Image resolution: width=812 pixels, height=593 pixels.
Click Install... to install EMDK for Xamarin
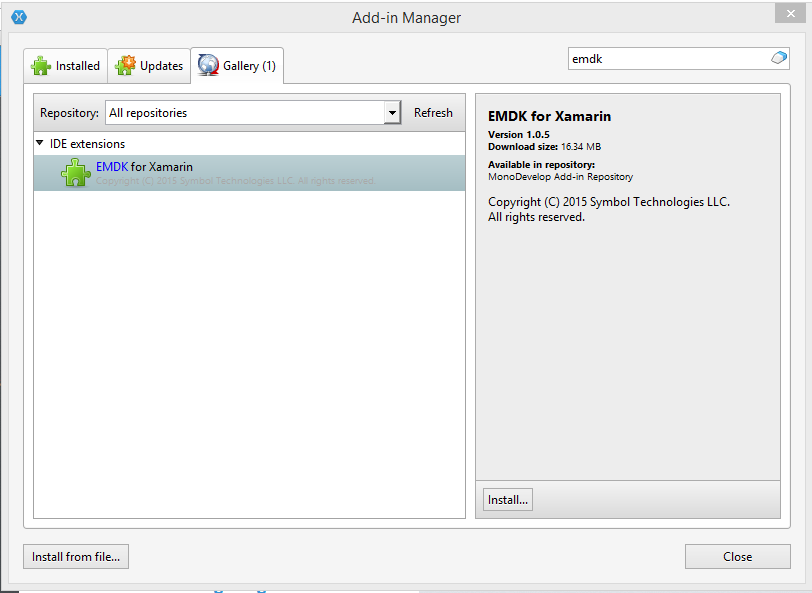pyautogui.click(x=507, y=499)
